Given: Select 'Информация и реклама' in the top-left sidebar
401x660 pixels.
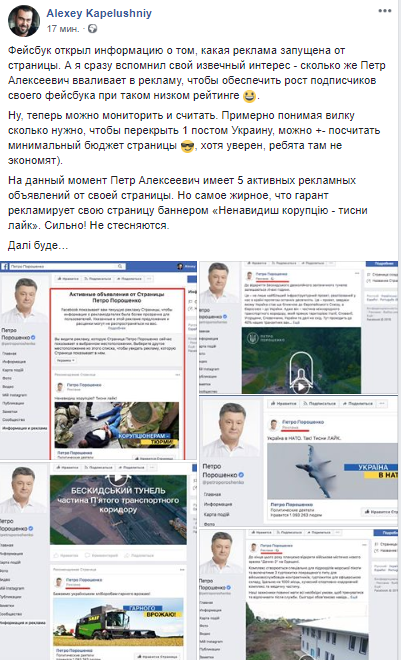Looking at the screenshot, I should [24, 428].
